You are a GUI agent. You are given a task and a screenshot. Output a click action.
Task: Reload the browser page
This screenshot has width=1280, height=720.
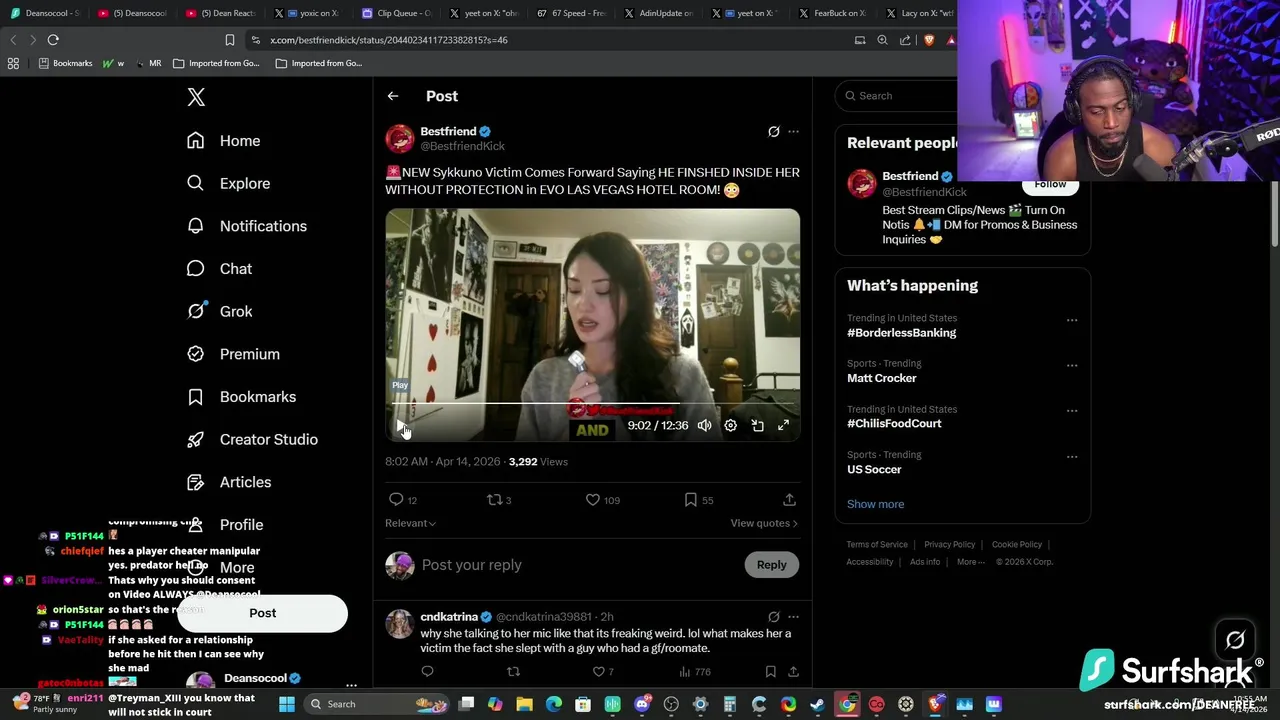click(53, 40)
